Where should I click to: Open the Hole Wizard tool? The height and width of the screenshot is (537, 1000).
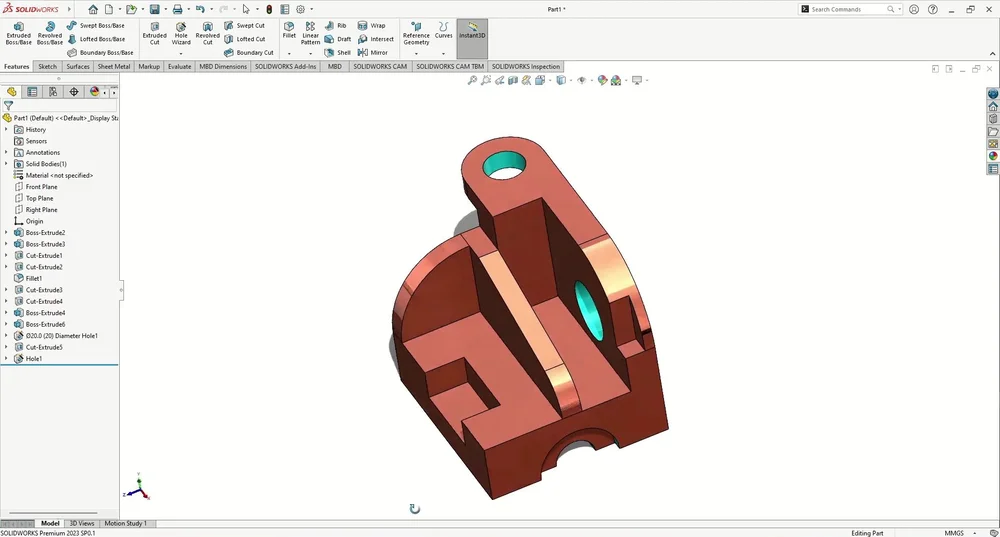[x=181, y=32]
